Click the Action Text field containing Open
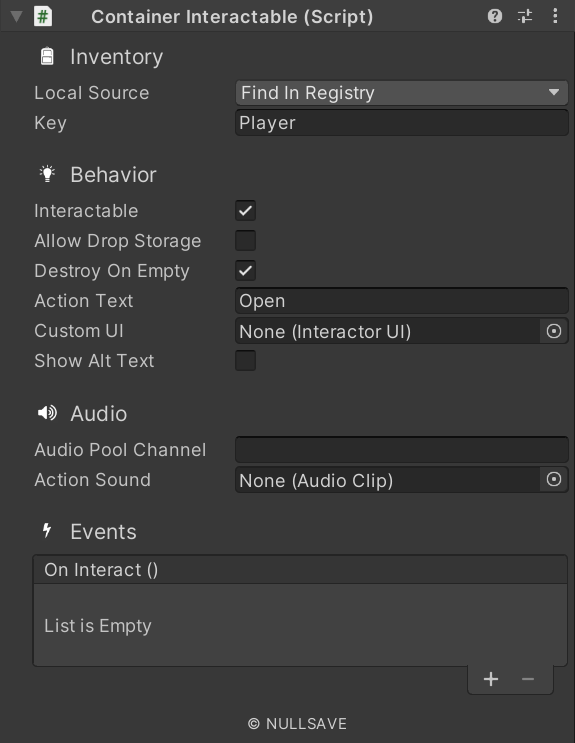The width and height of the screenshot is (575, 743). [402, 301]
